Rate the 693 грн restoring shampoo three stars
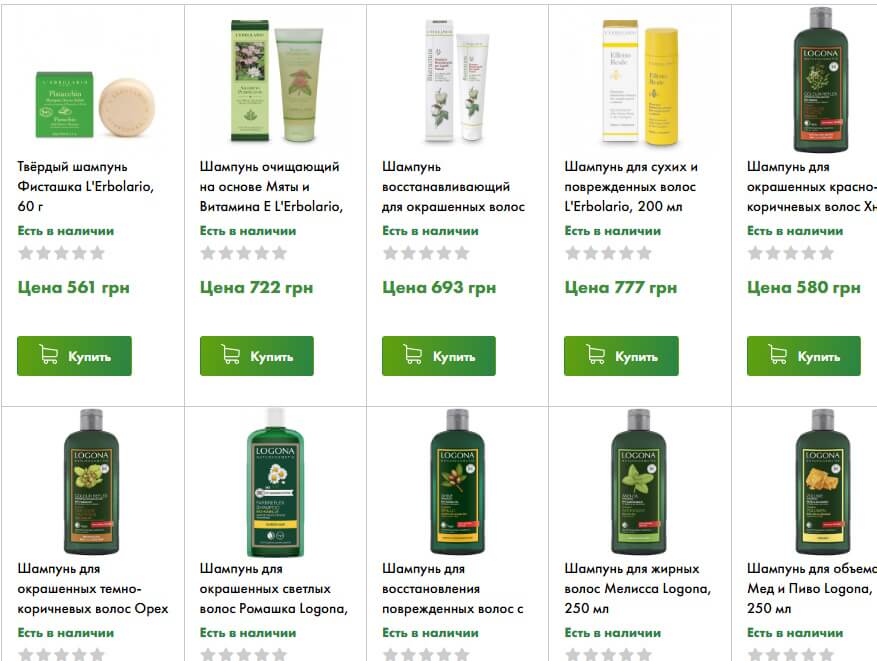877x661 pixels. coord(426,253)
